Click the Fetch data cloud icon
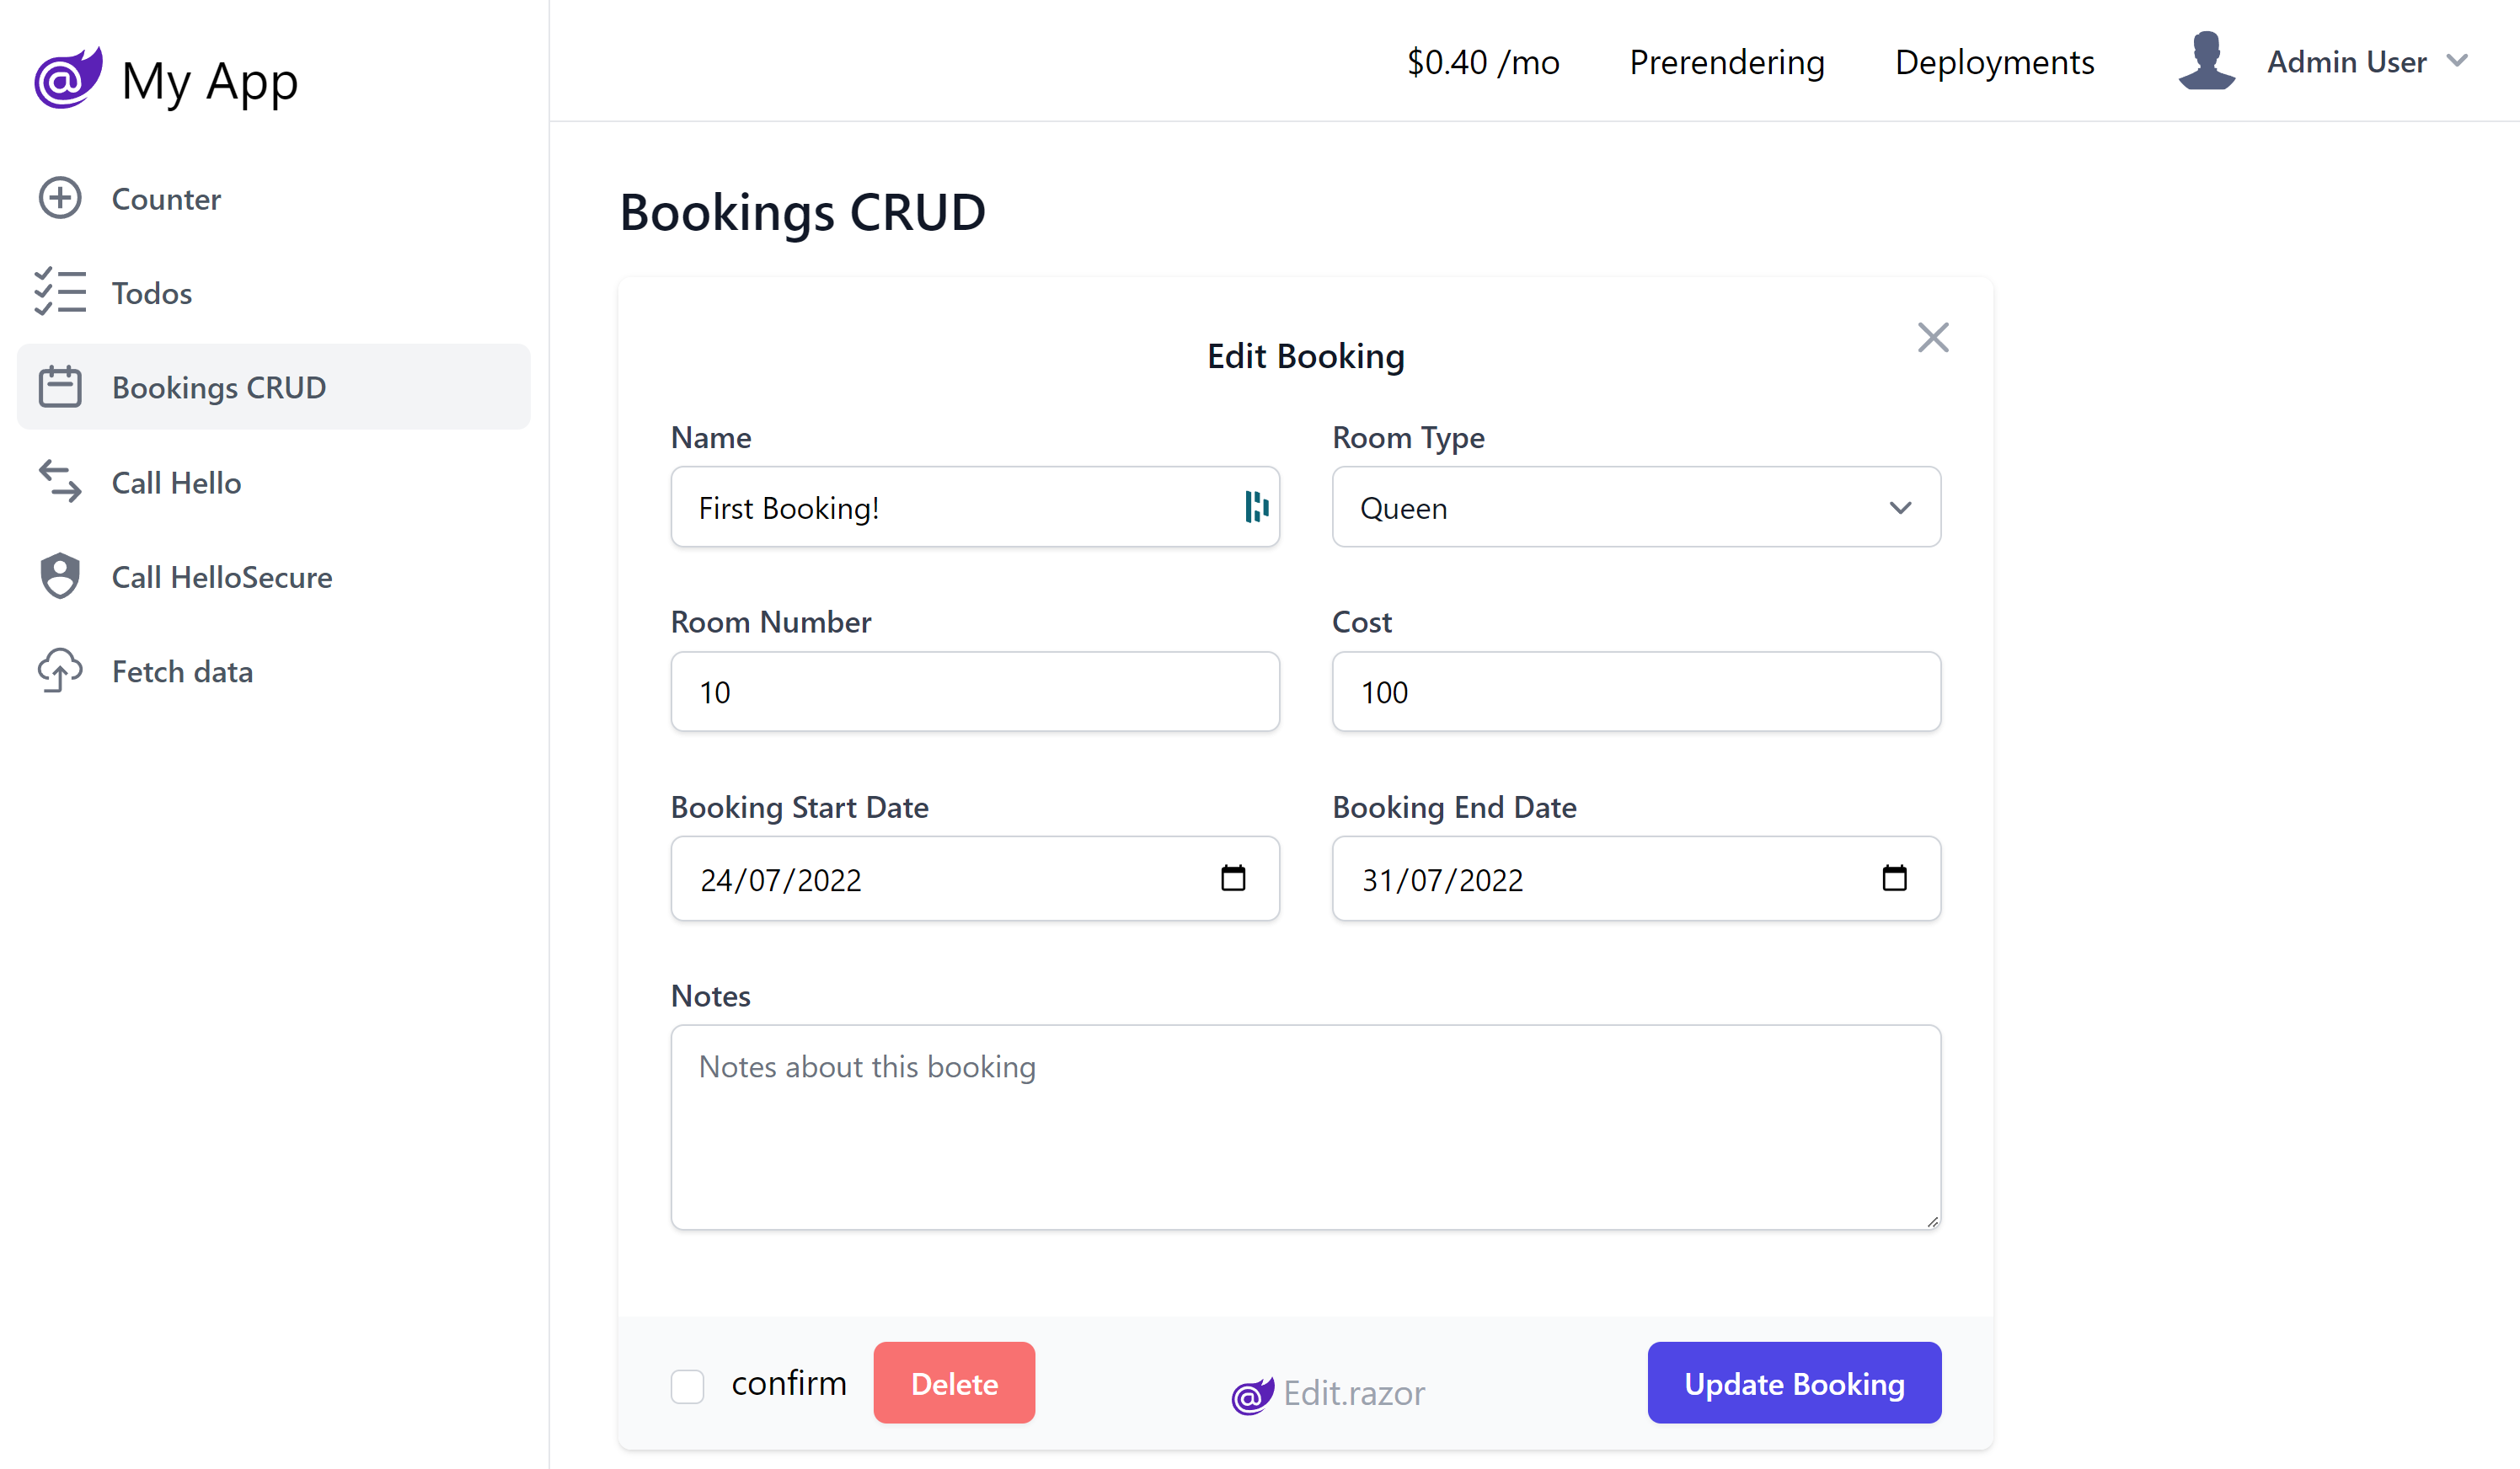 point(60,670)
